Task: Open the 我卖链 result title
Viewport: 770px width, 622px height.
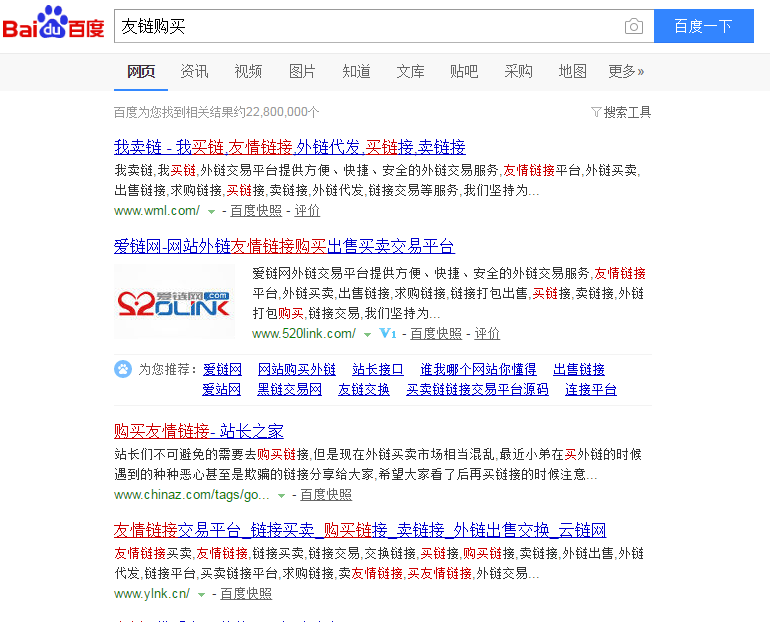Action: click(290, 147)
